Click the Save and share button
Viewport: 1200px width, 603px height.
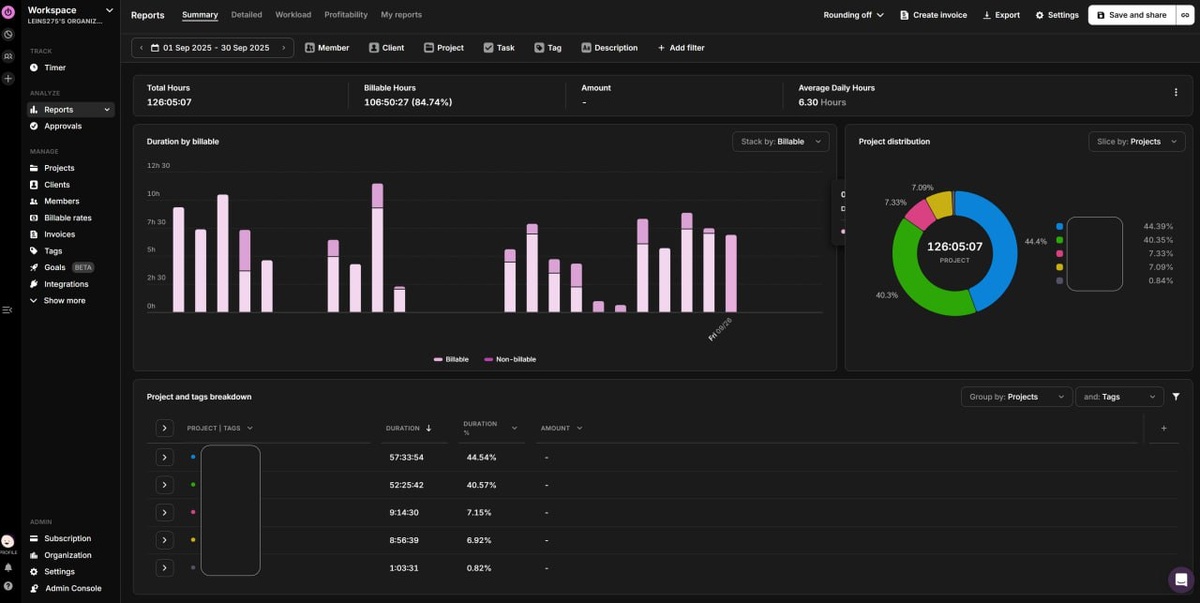(1131, 15)
